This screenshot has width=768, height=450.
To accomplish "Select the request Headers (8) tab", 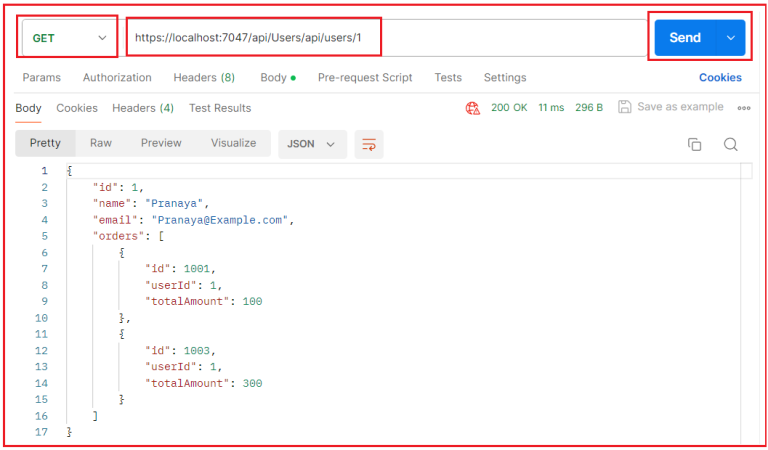I will pyautogui.click(x=204, y=78).
